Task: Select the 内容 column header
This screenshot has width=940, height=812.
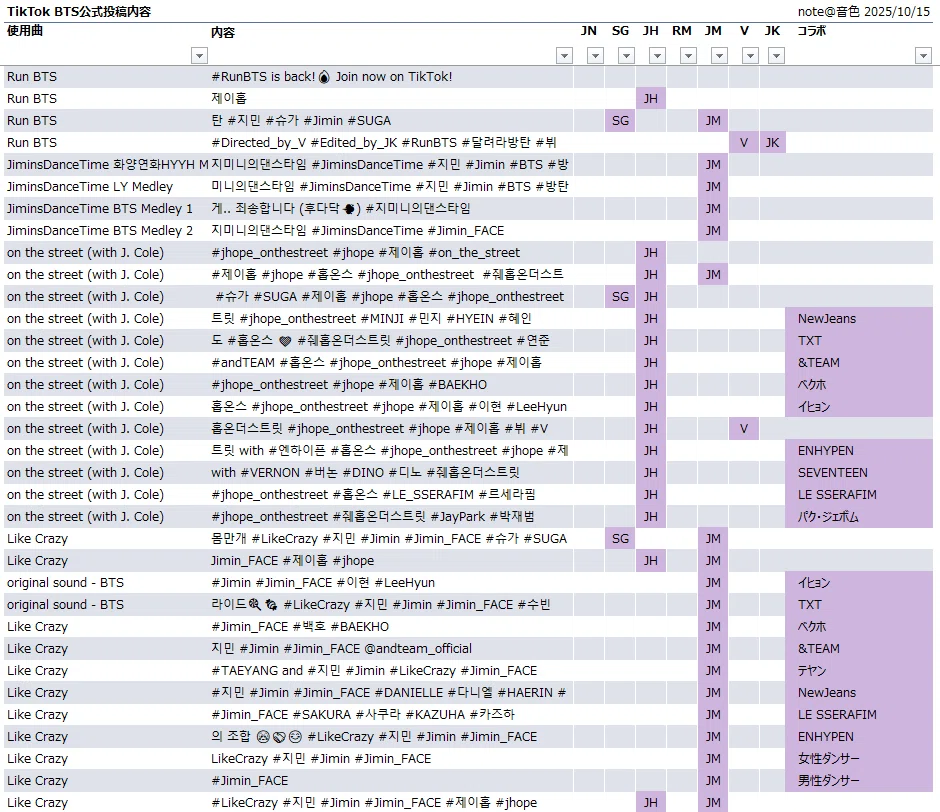Action: 223,32
